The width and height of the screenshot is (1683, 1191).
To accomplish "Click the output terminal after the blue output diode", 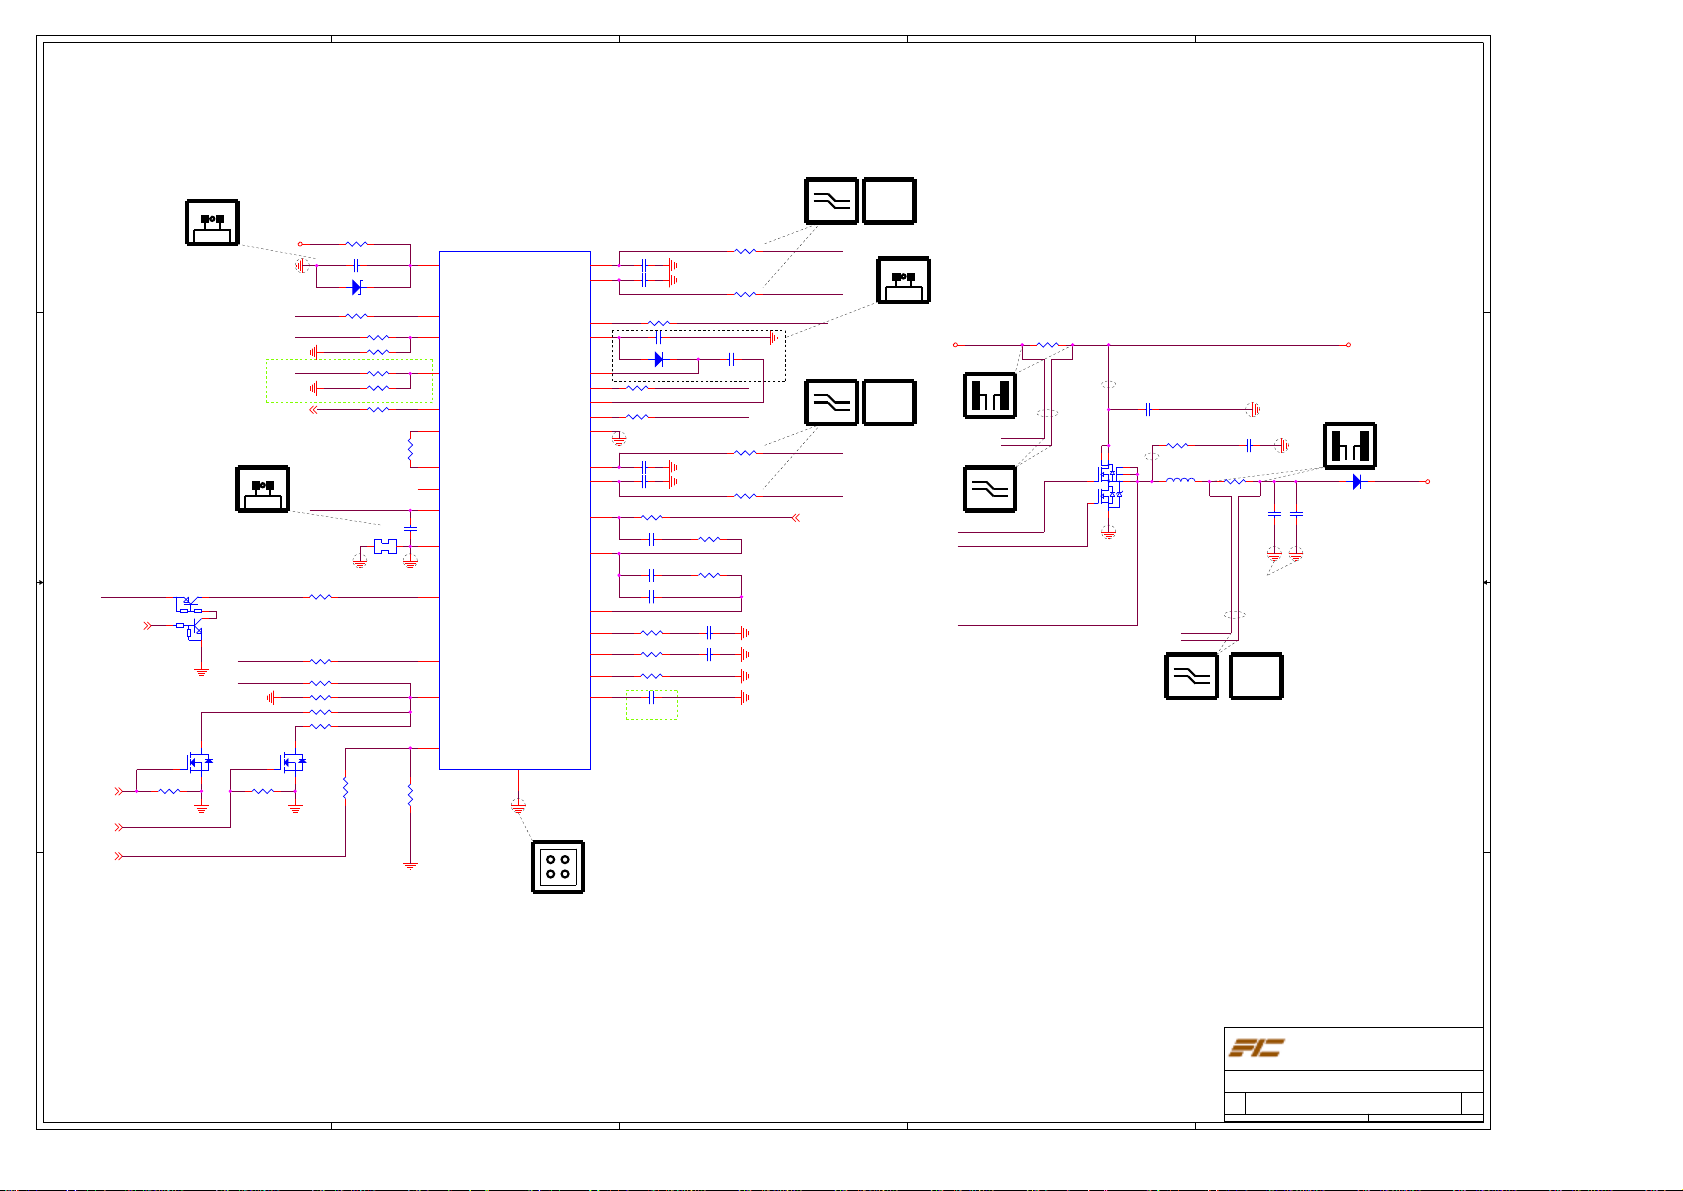I will tap(1427, 482).
